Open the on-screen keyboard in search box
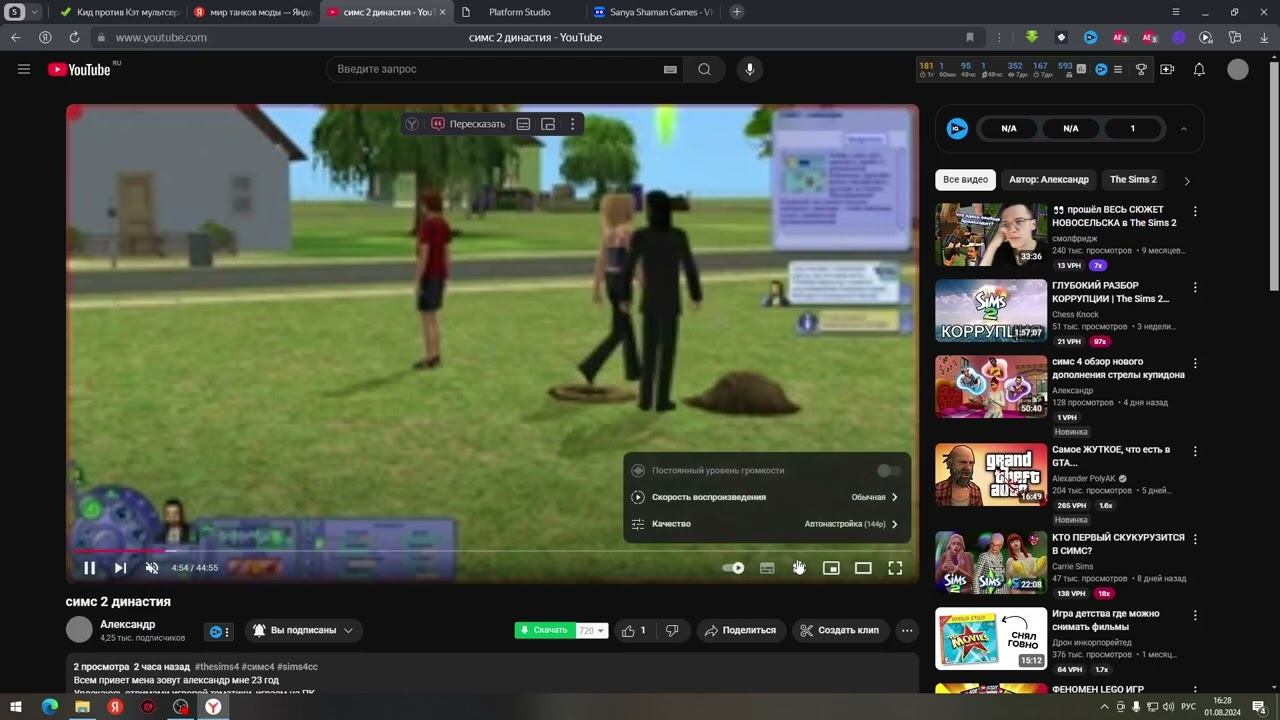This screenshot has height=720, width=1280. click(670, 69)
